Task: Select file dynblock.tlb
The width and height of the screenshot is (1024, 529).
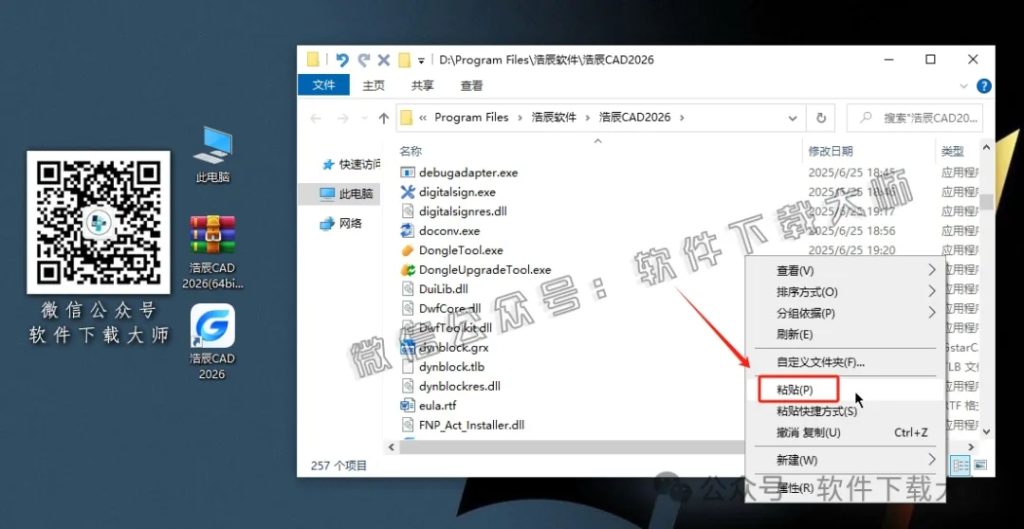Action: [452, 367]
